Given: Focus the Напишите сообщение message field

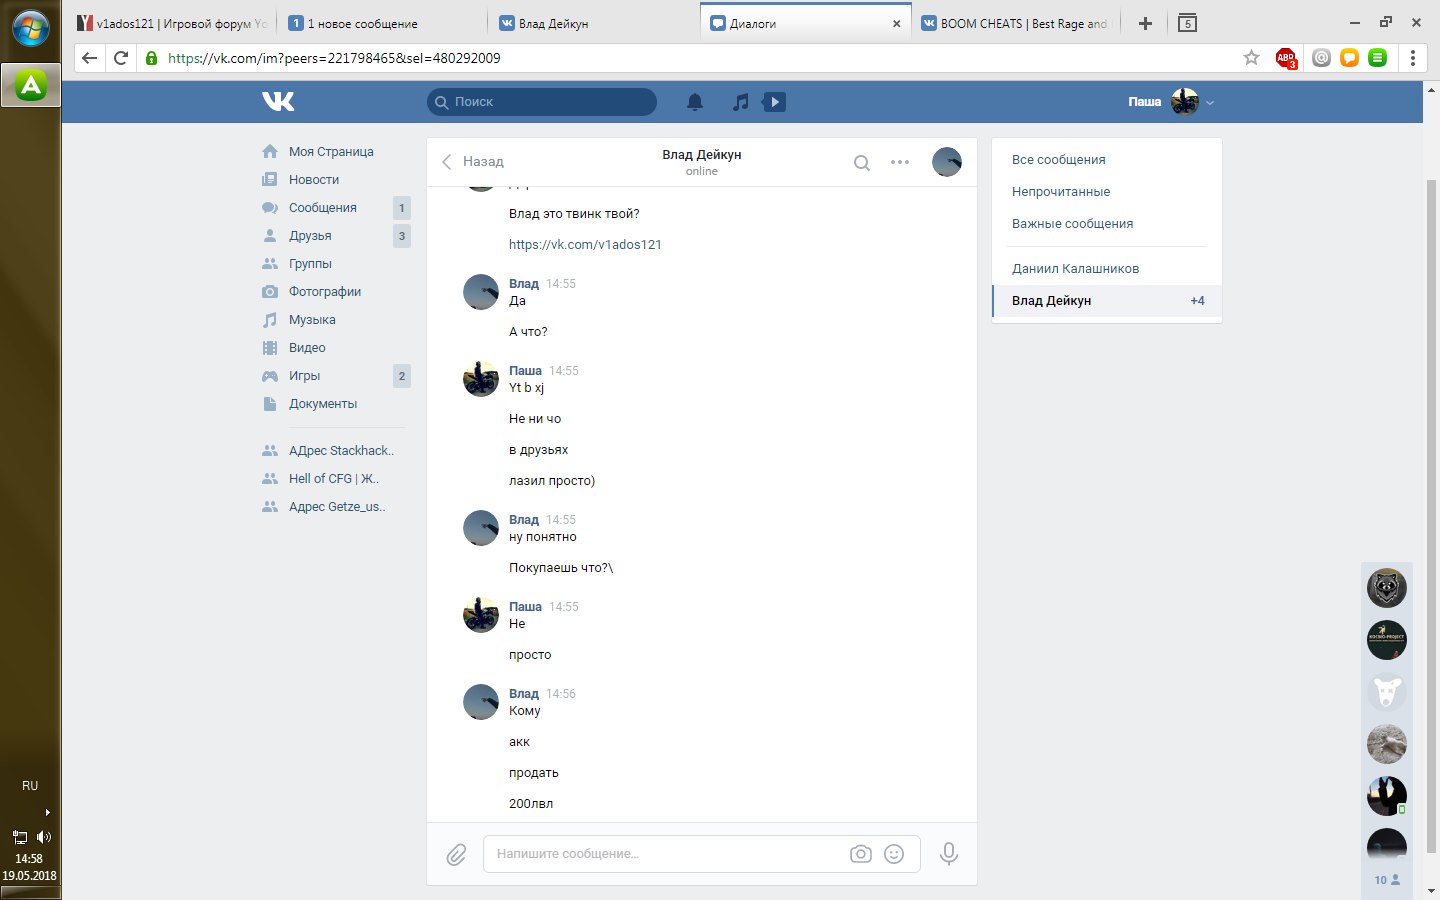Looking at the screenshot, I should click(x=702, y=854).
